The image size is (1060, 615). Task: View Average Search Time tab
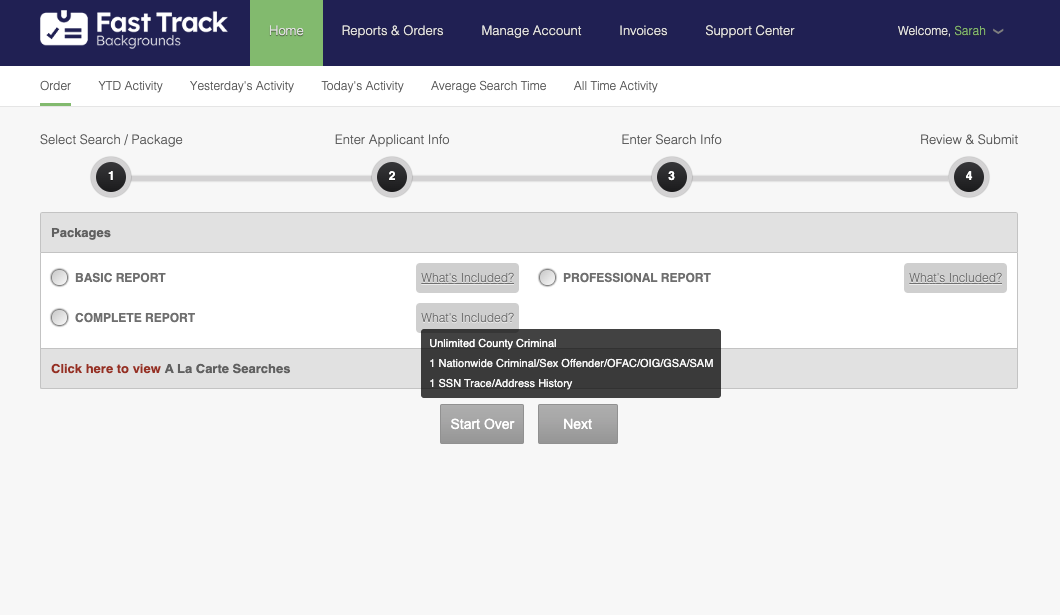(x=488, y=86)
